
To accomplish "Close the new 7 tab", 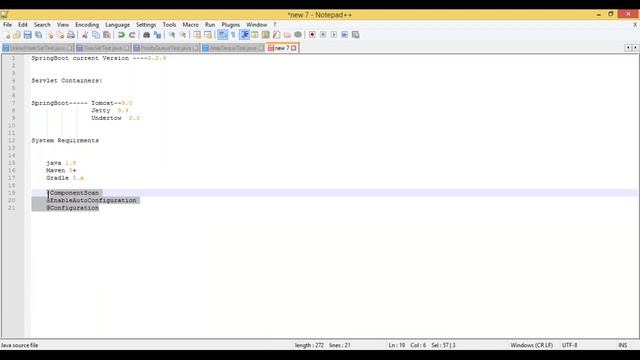I will pos(293,48).
